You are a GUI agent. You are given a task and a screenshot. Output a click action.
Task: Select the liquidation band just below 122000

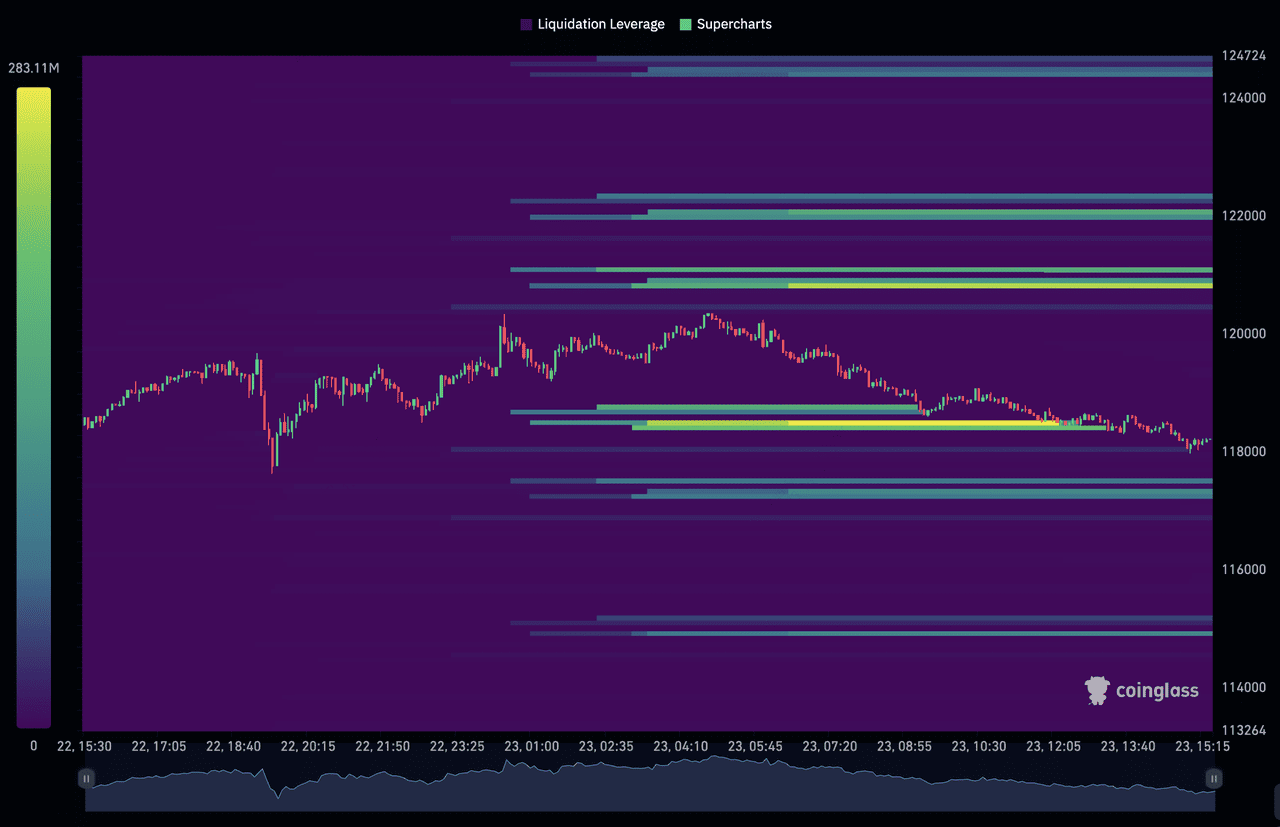(900, 213)
